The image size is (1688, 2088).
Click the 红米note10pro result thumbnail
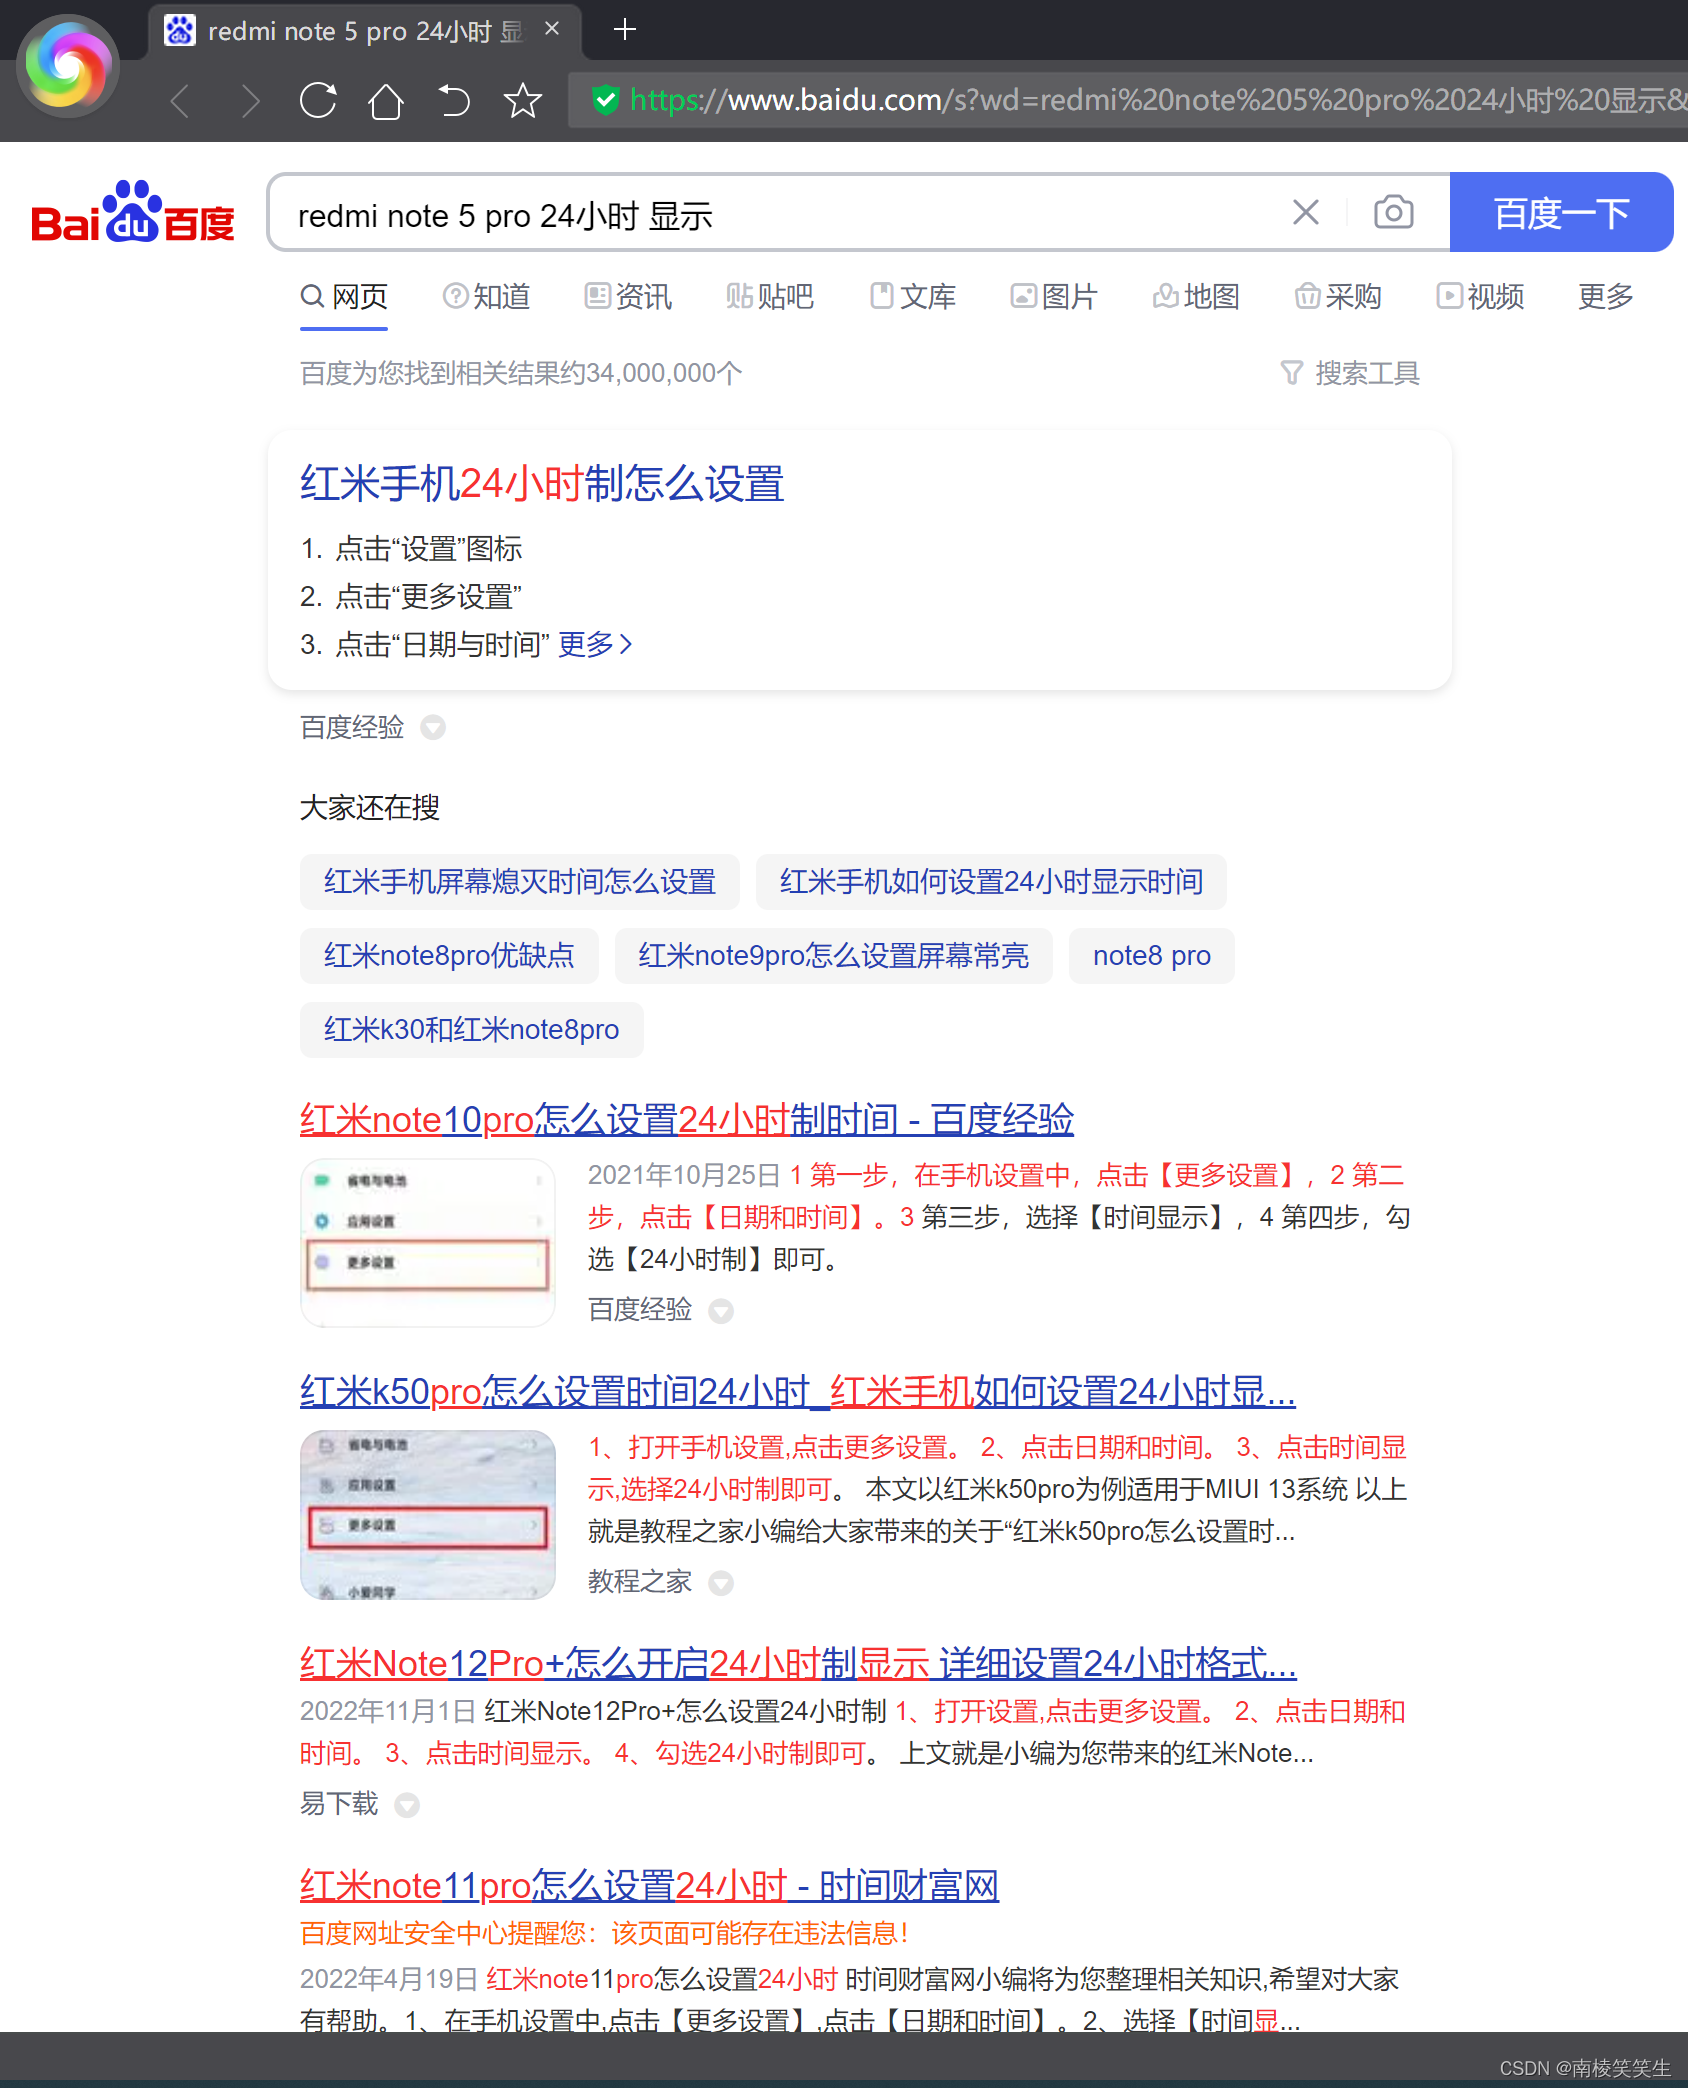428,1243
